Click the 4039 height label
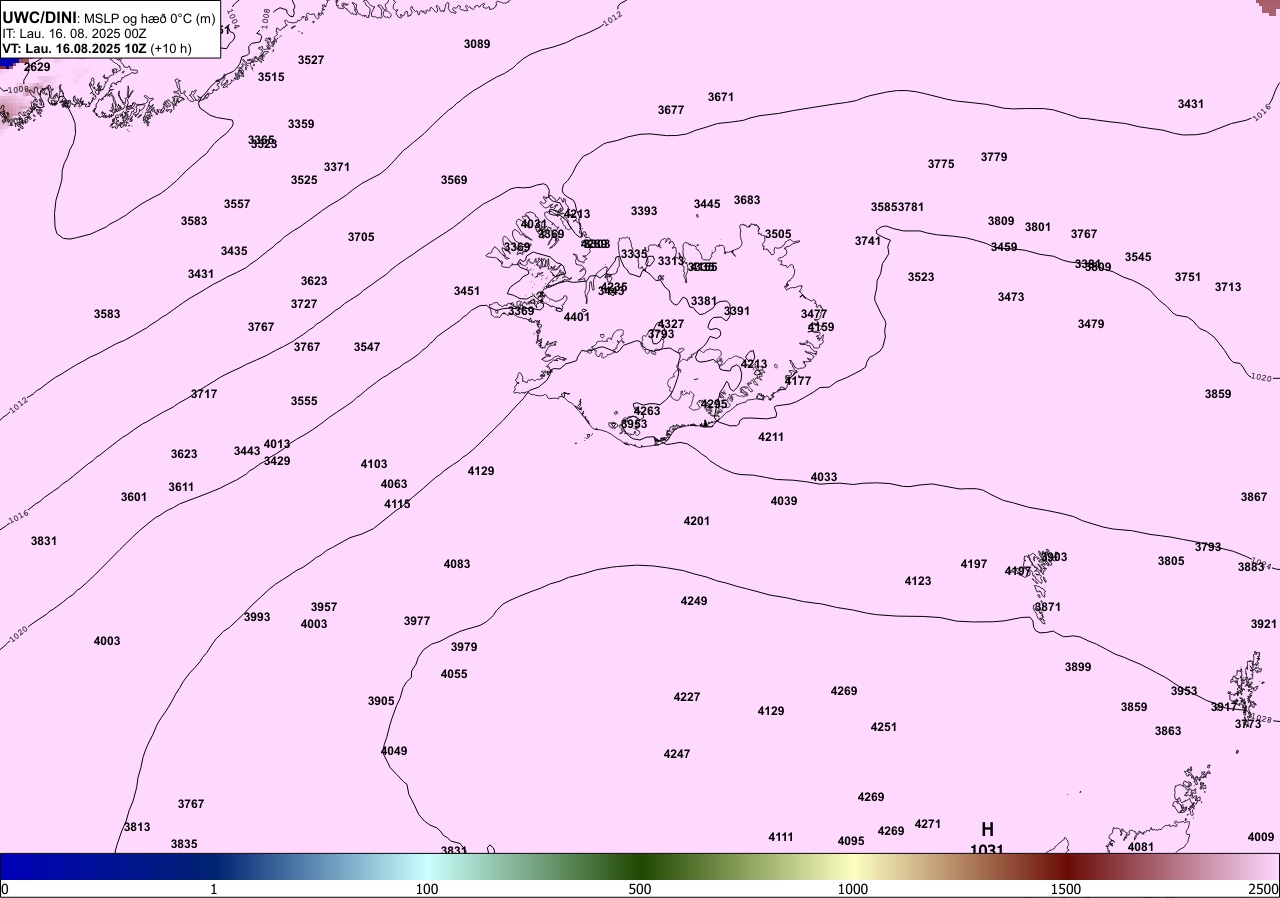This screenshot has width=1280, height=898. coord(784,501)
